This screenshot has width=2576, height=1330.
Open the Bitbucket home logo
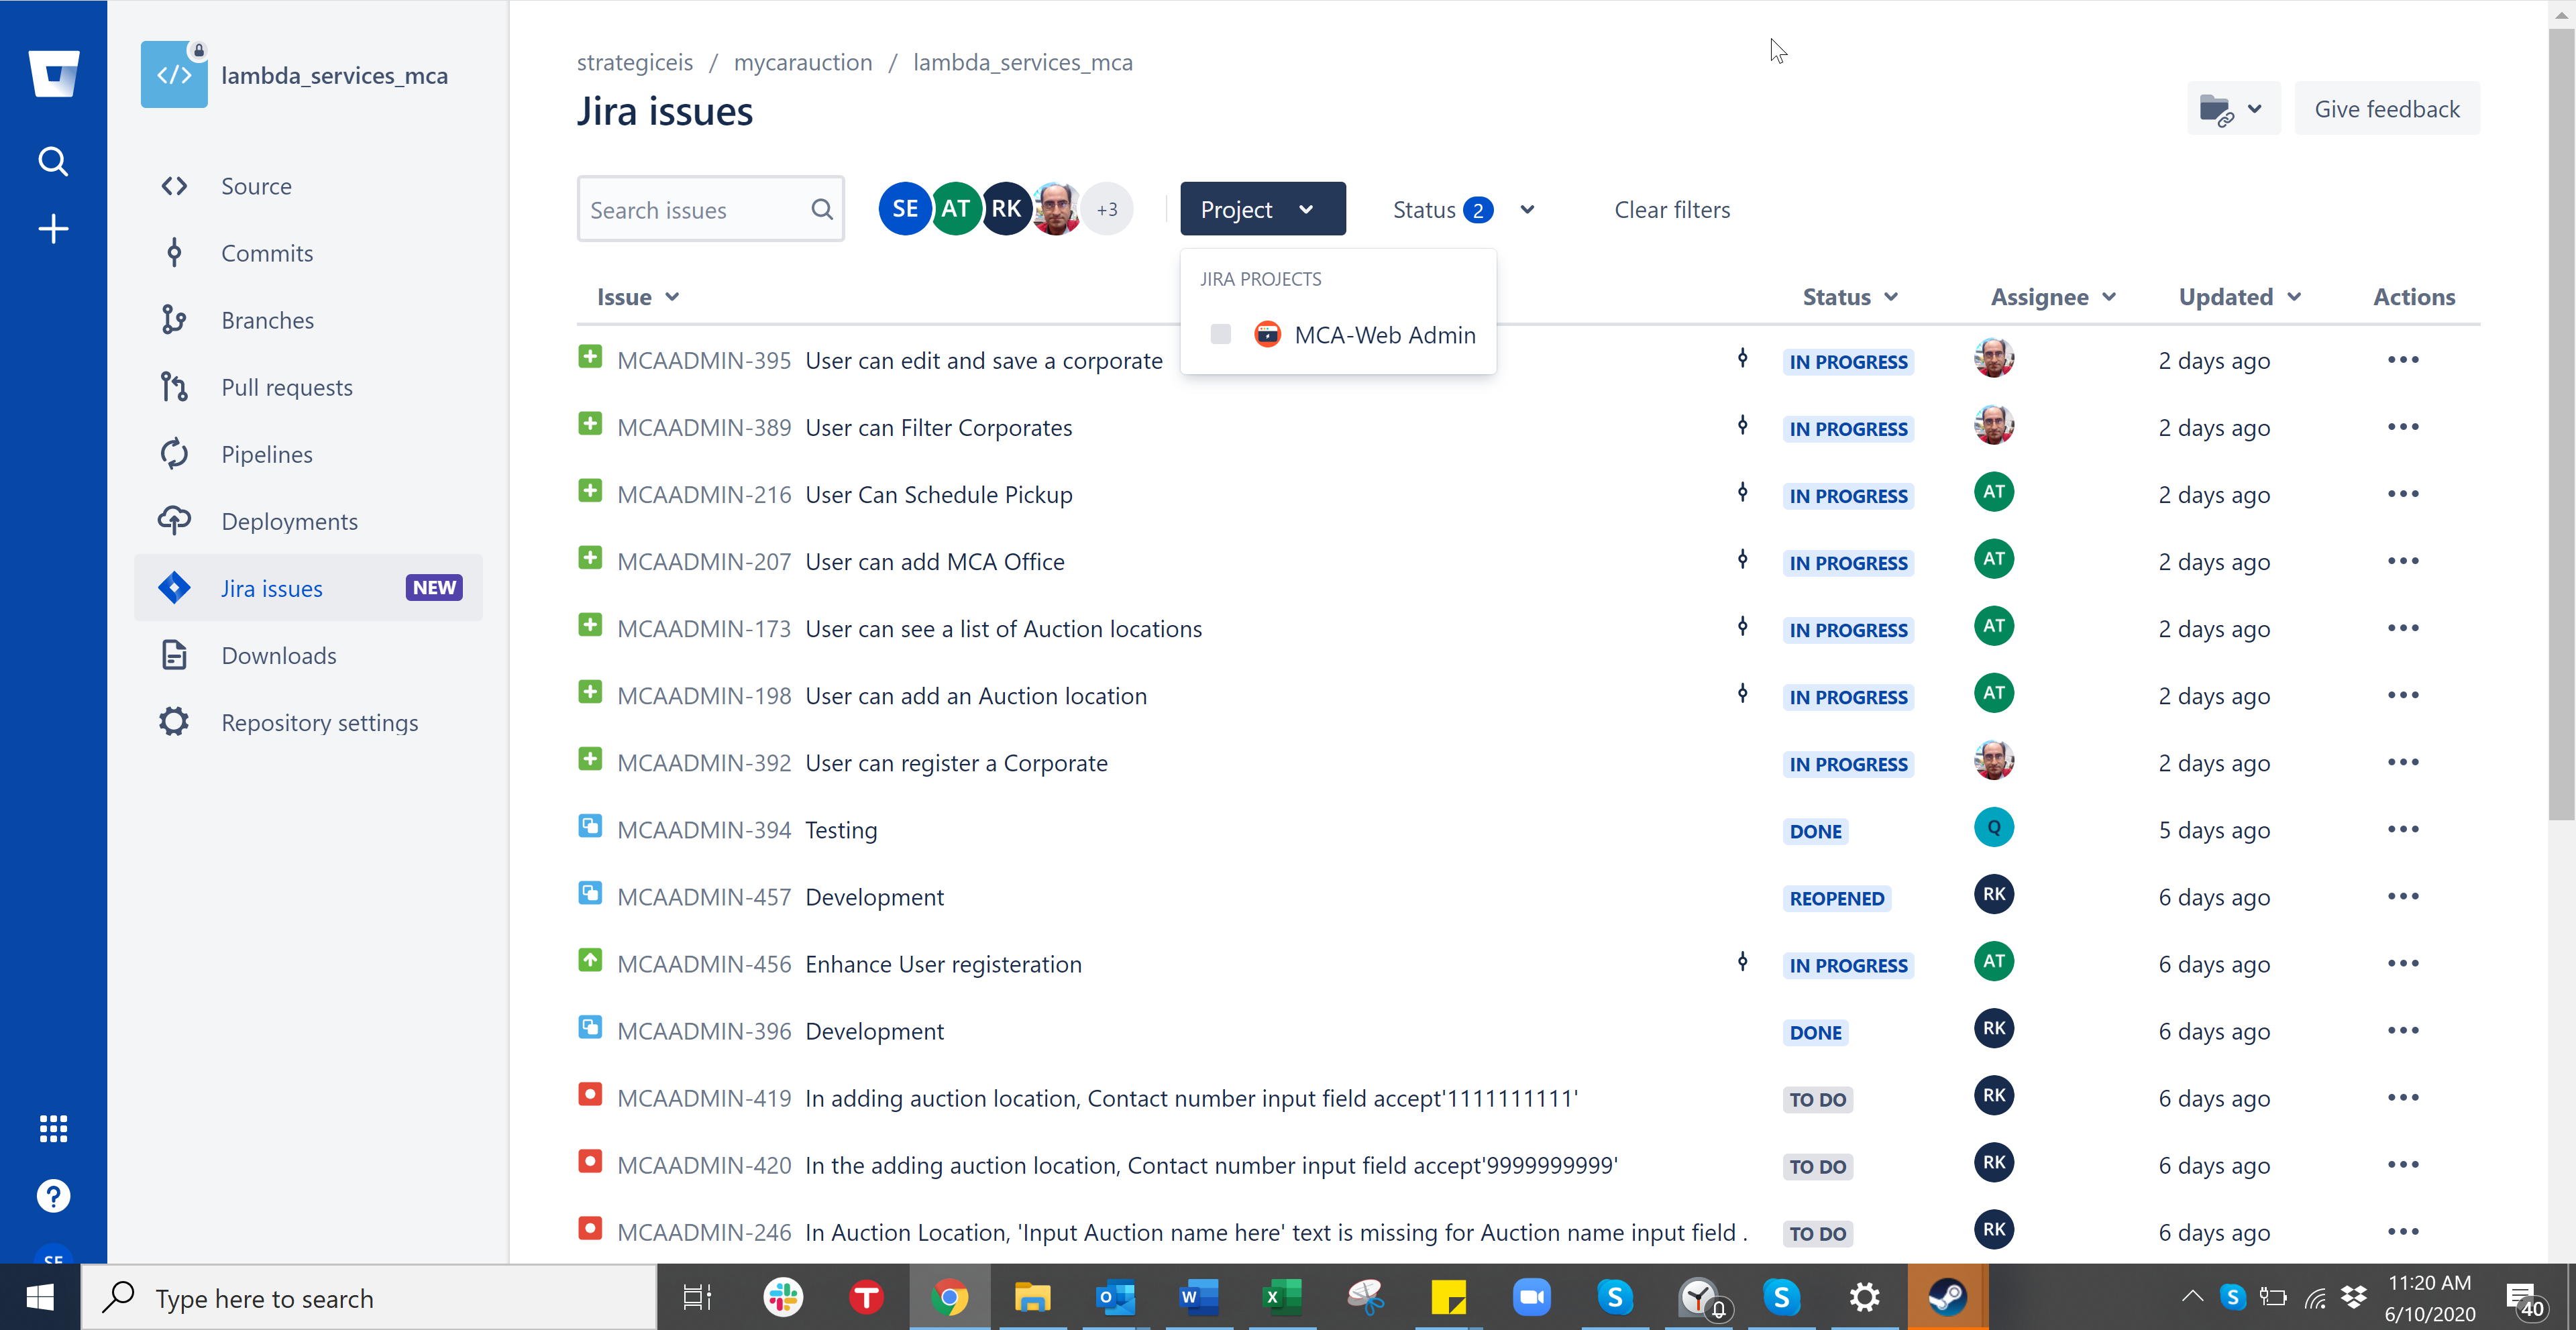(x=54, y=74)
